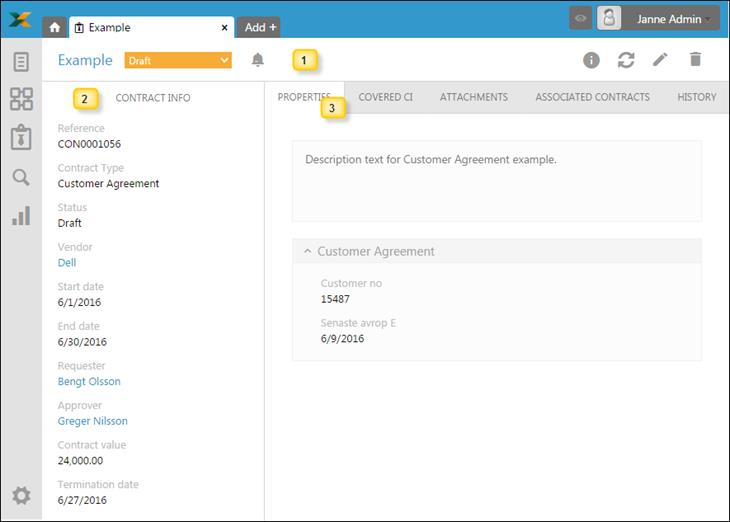The width and height of the screenshot is (730, 522).
Task: Click the home tab icon
Action: 55,27
